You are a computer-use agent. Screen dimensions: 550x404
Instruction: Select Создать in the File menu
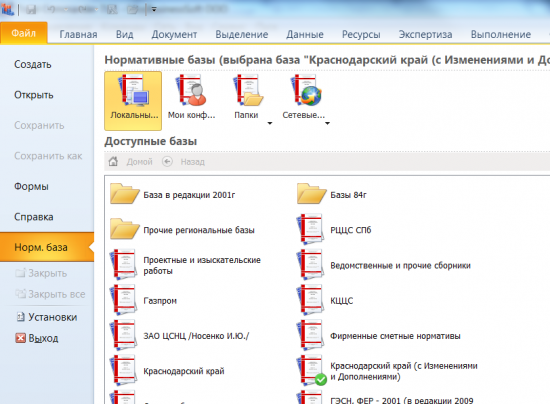point(33,65)
